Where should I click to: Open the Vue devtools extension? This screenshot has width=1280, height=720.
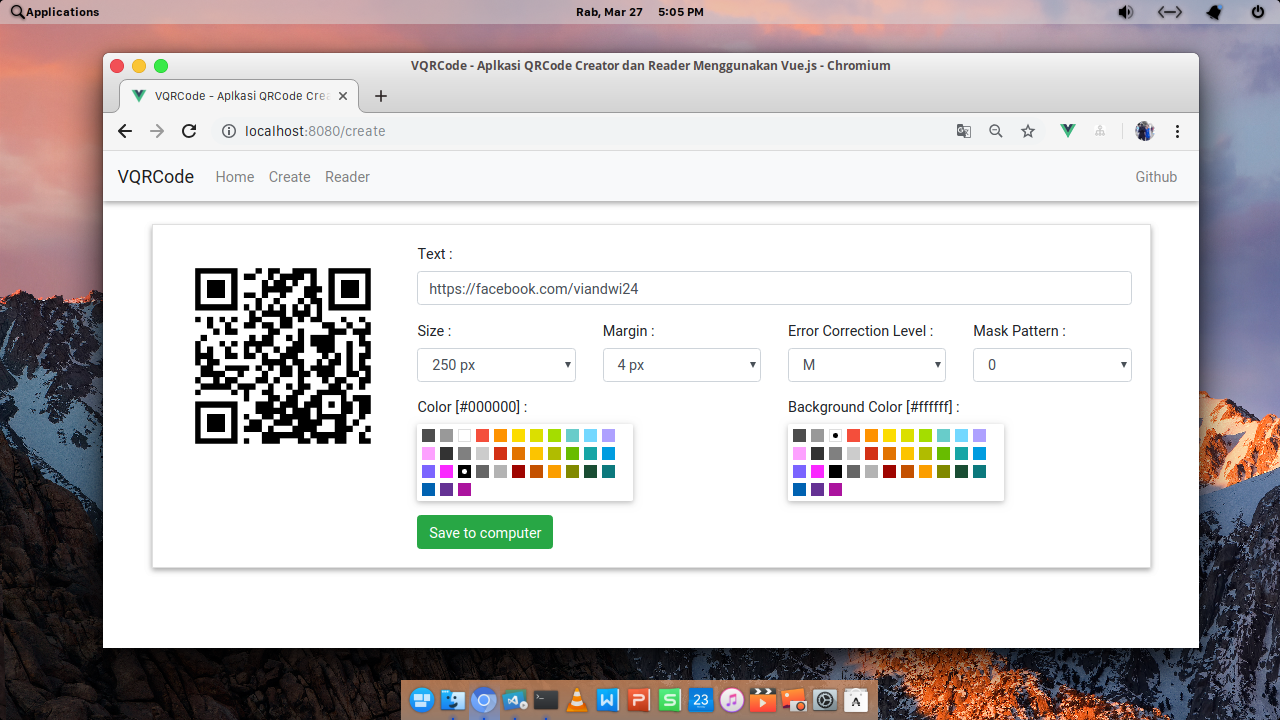click(x=1068, y=131)
